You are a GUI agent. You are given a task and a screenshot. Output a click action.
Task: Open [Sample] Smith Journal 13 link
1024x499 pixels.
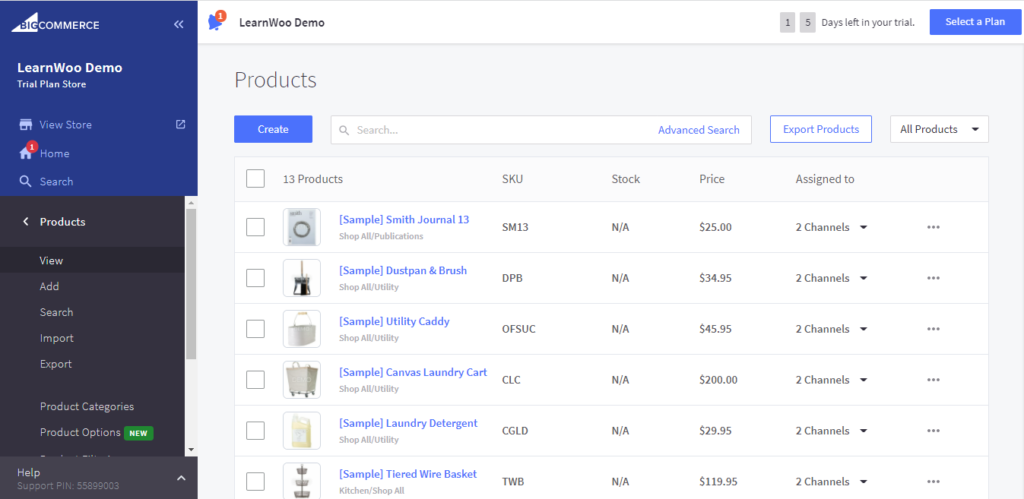point(404,219)
